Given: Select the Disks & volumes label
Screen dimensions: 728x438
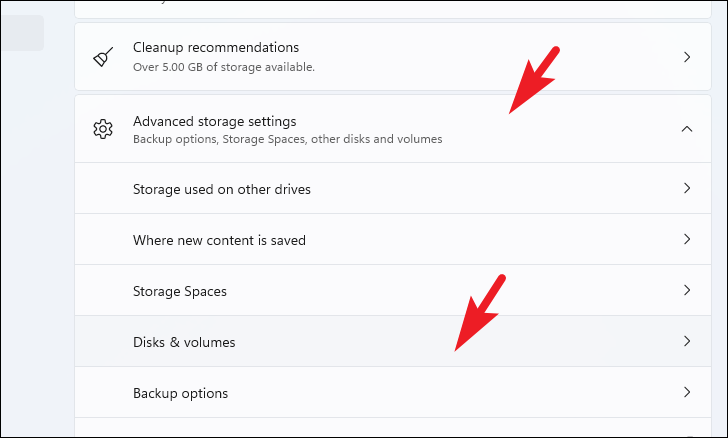Looking at the screenshot, I should coord(184,343).
